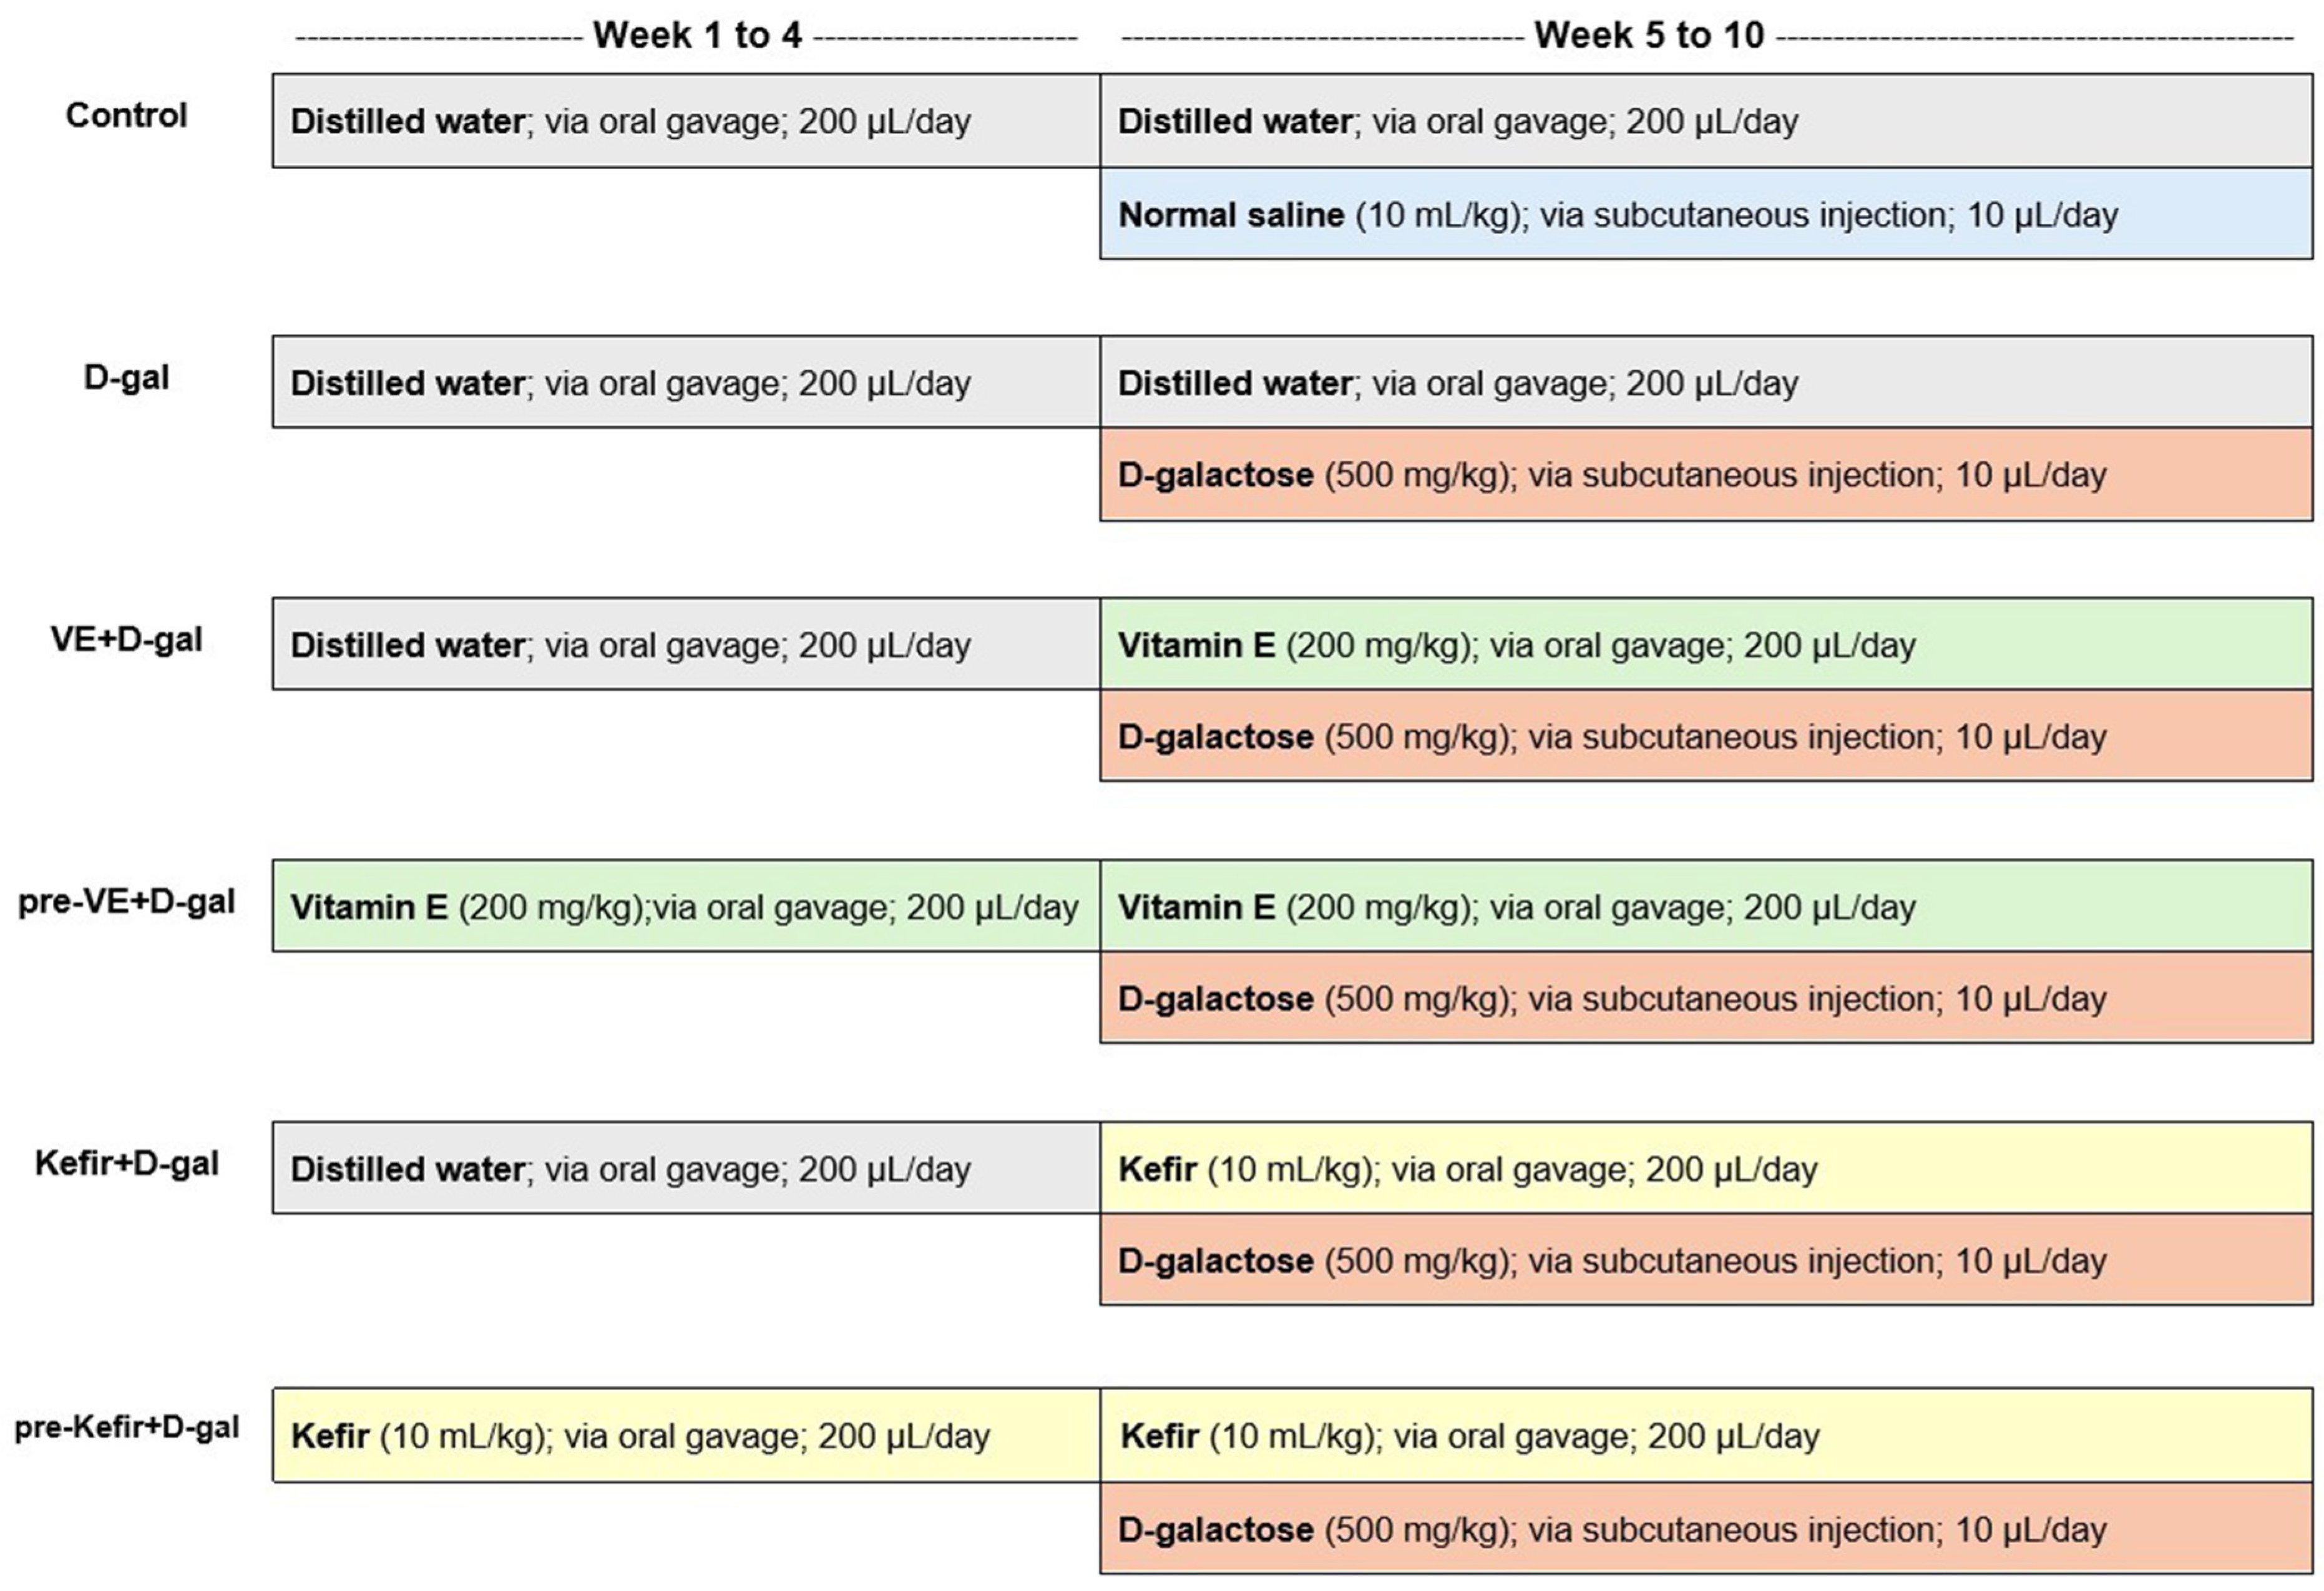Image resolution: width=2324 pixels, height=1591 pixels.
Task: Select the "pre-Kefir+D-gal" group label
Action: tap(126, 1427)
